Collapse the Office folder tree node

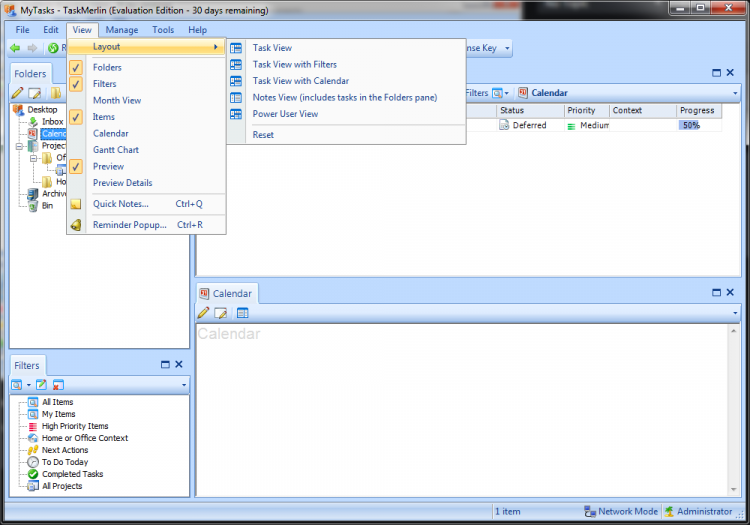(x=33, y=158)
